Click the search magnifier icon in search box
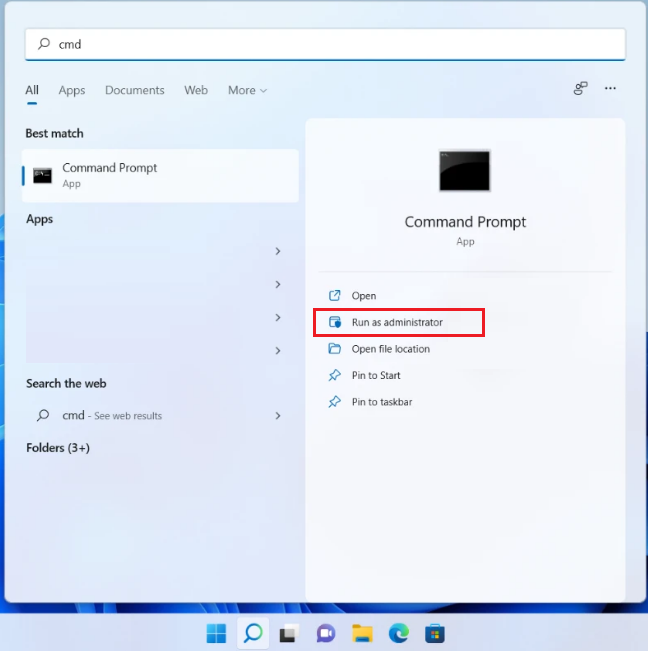This screenshot has width=648, height=651. [44, 44]
